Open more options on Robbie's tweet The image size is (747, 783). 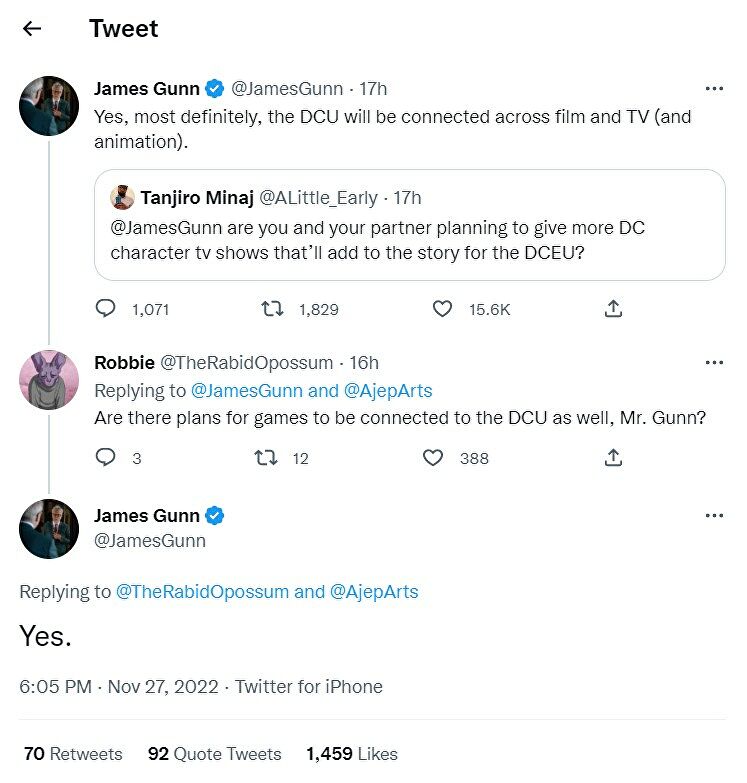pyautogui.click(x=714, y=363)
